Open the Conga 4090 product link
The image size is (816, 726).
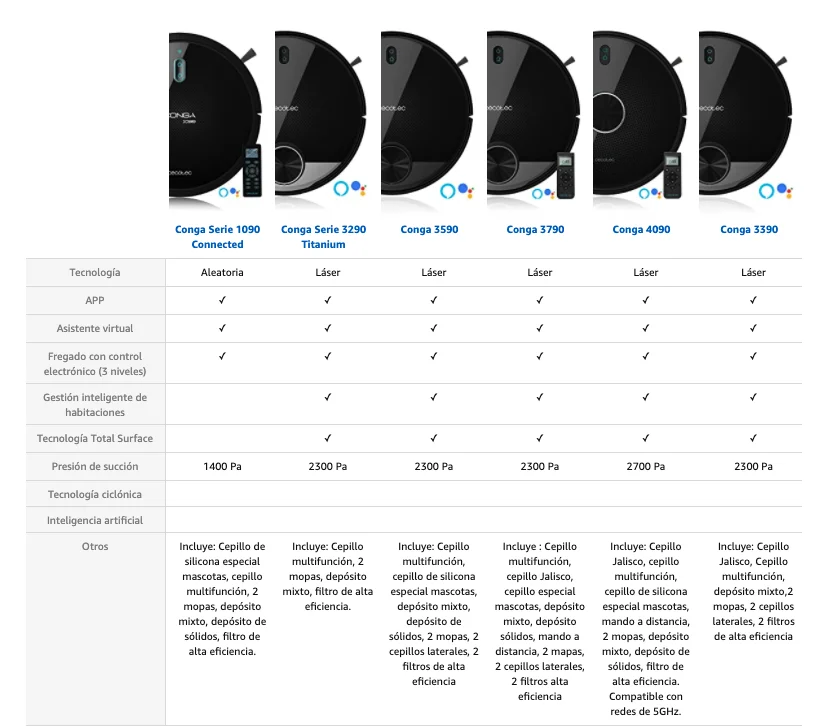[641, 230]
